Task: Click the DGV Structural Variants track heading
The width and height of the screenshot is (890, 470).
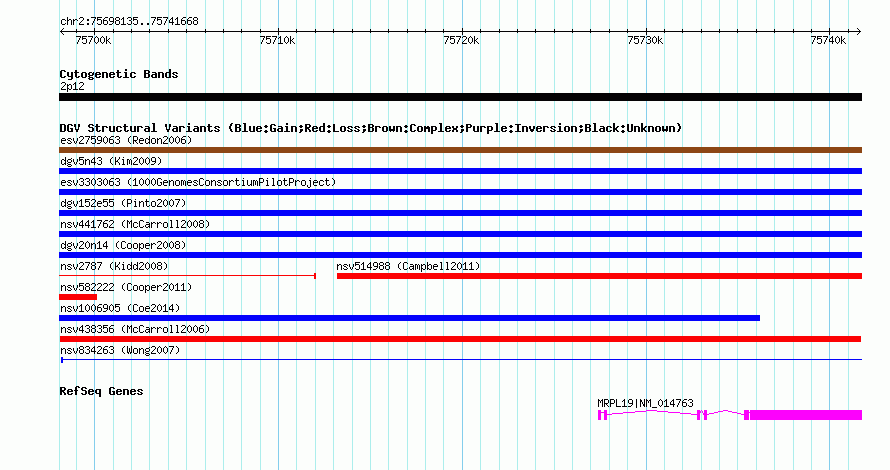Action: (371, 128)
